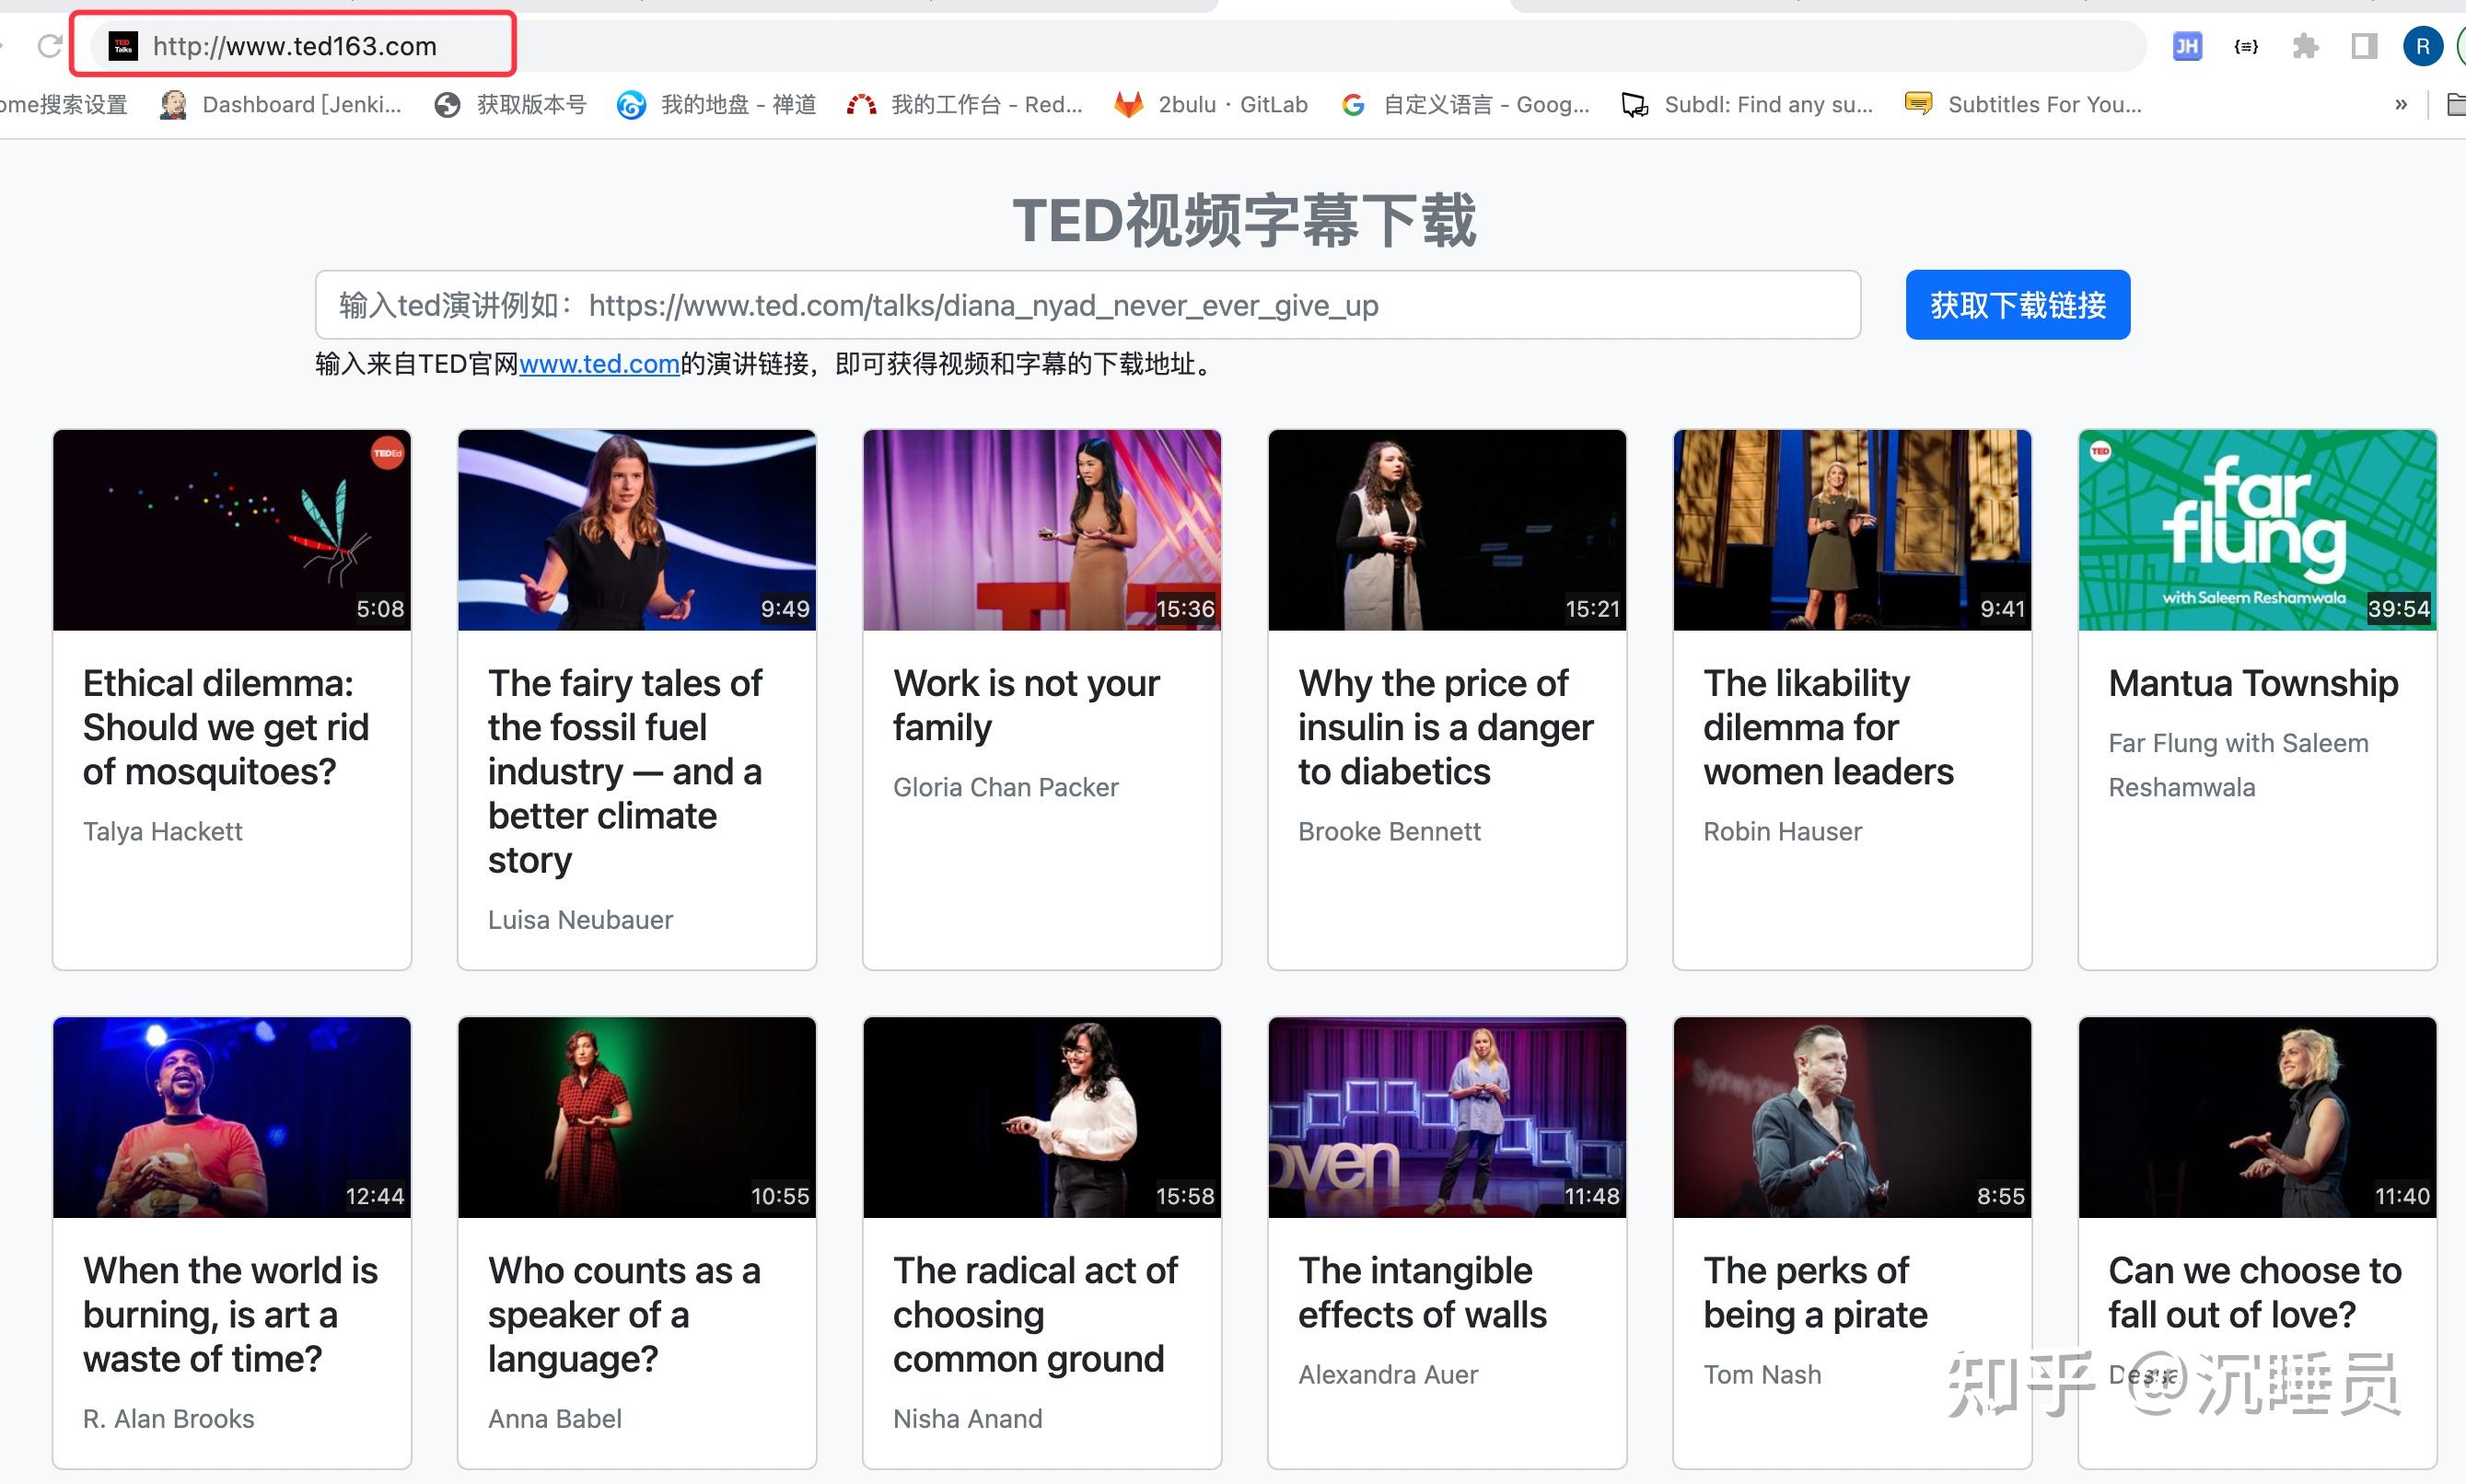Click title Work is not your family
The image size is (2466, 1484).
click(x=1026, y=705)
